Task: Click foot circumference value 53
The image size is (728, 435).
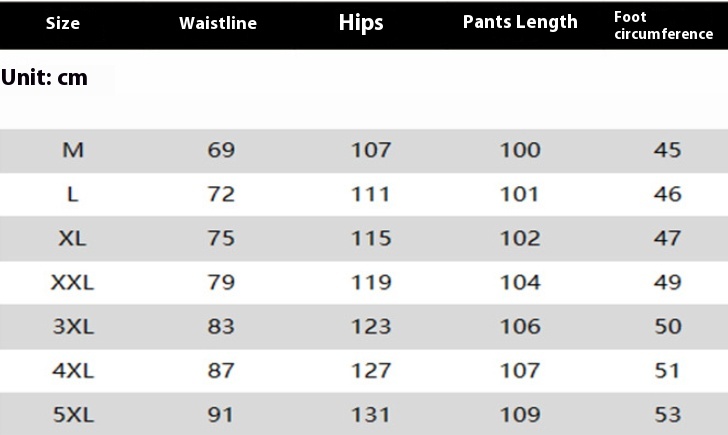Action: 667,415
